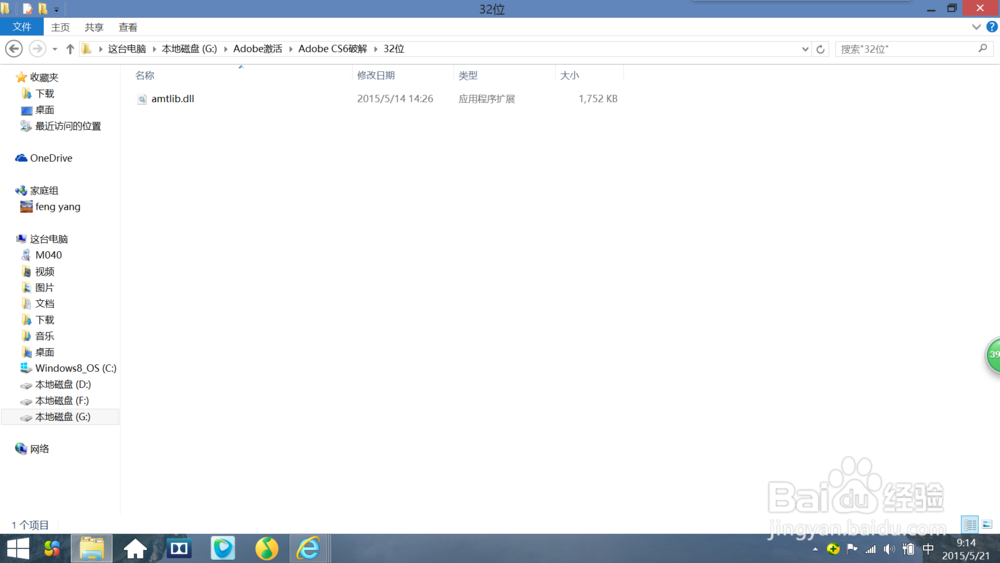This screenshot has height=563, width=1000.
Task: Open 本地磁盘 (F:) drive
Action: pyautogui.click(x=61, y=400)
